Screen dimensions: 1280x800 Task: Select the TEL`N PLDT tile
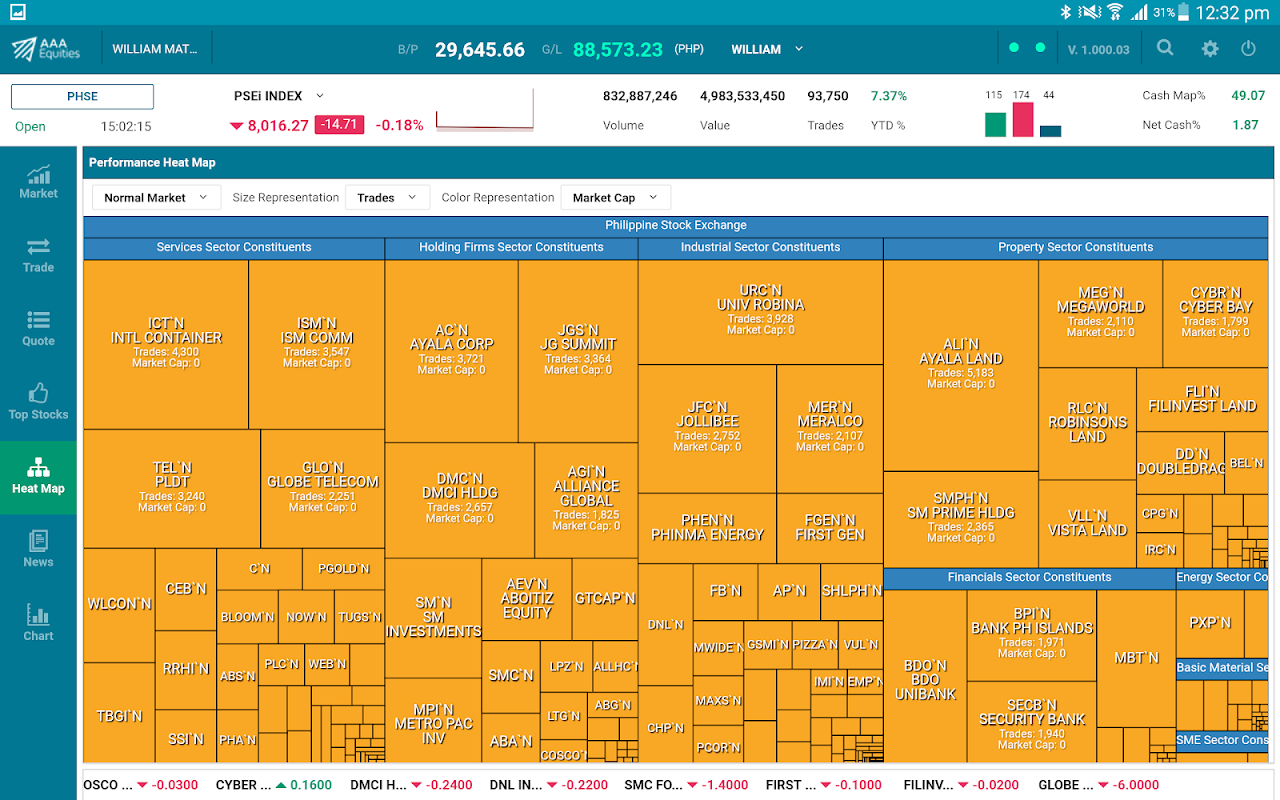click(172, 488)
